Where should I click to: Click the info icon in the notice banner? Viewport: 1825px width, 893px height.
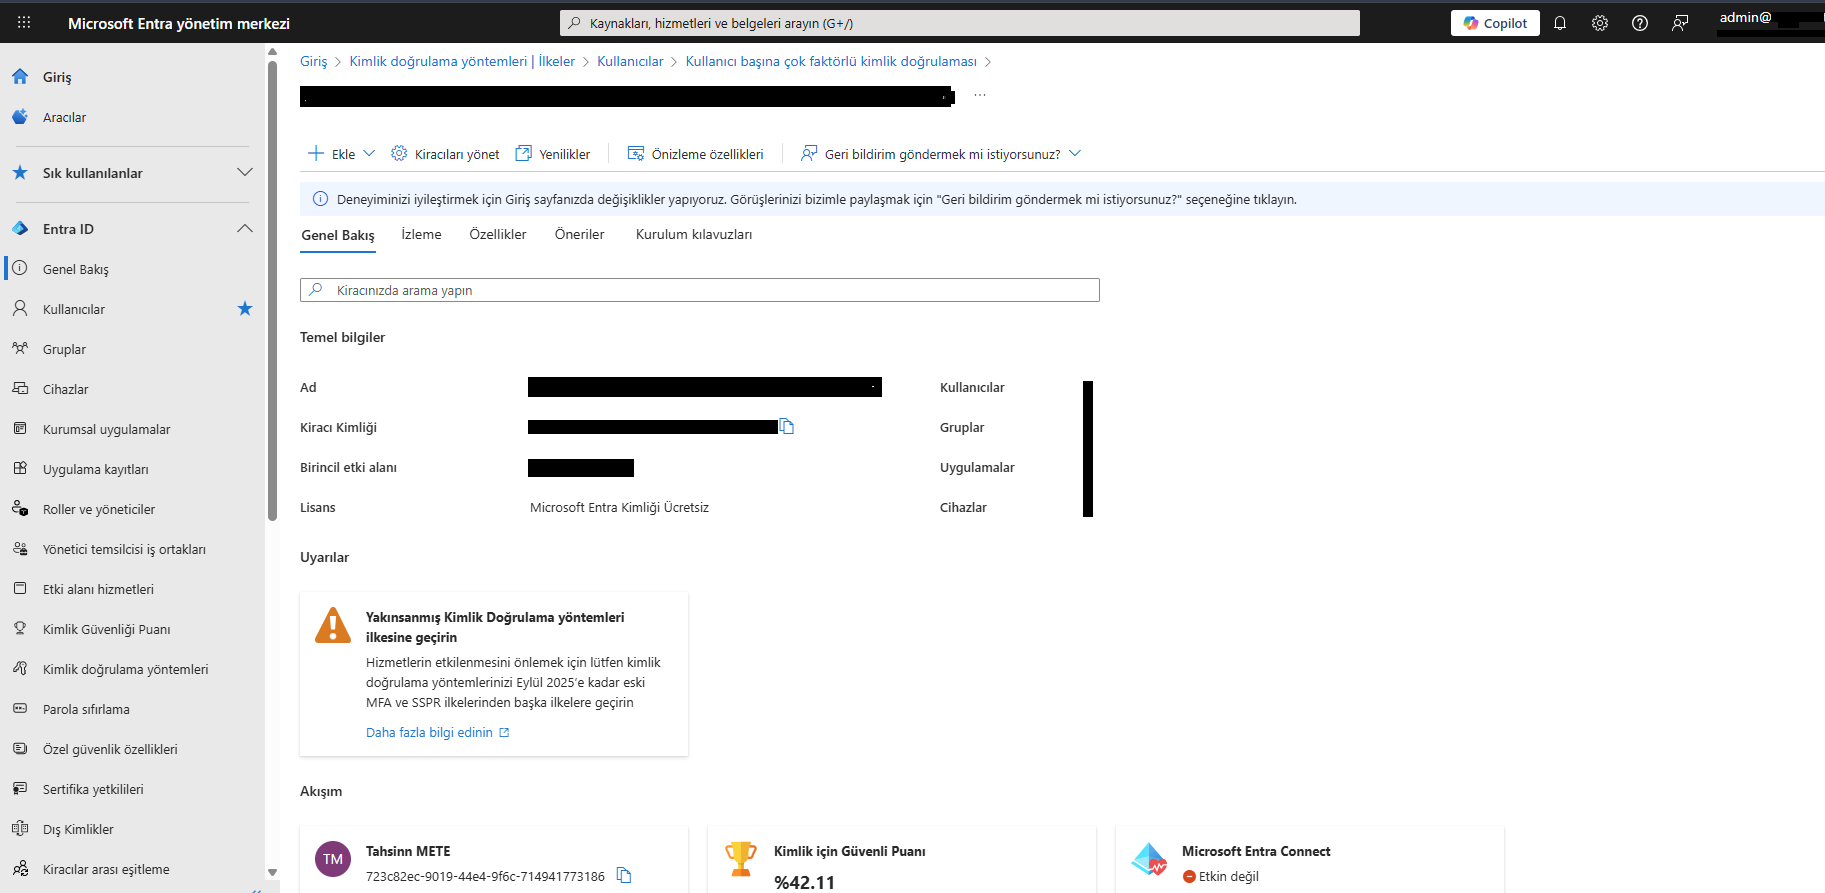tap(320, 199)
